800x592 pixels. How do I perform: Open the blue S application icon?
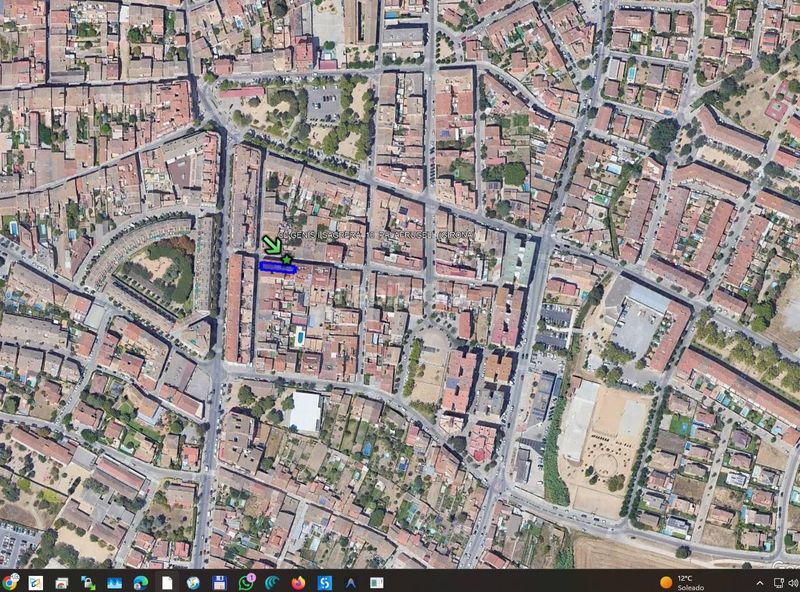[x=324, y=582]
